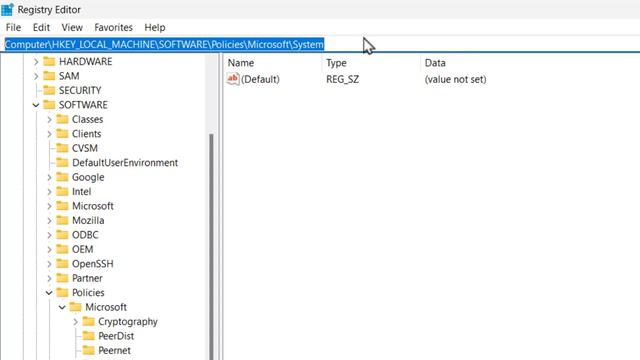This screenshot has height=360, width=640.
Task: Collapse the SOFTWARE key
Action: pyautogui.click(x=36, y=105)
